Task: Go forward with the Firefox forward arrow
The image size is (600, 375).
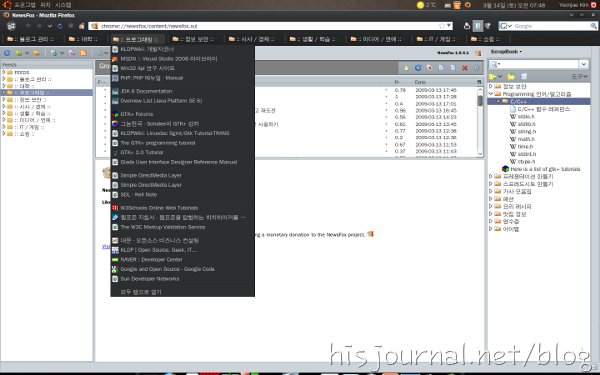Action: tap(39, 26)
